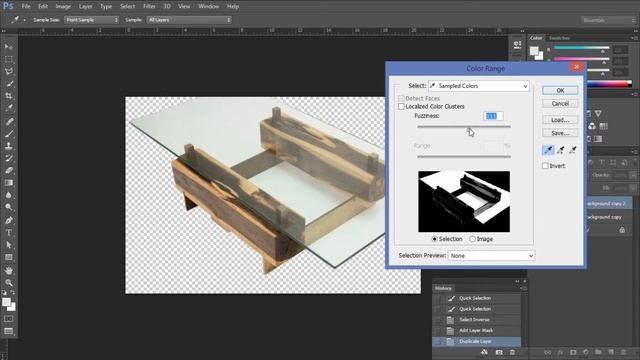Open the layer Opacity dropdown arrow
The height and width of the screenshot is (360, 640).
click(633, 175)
